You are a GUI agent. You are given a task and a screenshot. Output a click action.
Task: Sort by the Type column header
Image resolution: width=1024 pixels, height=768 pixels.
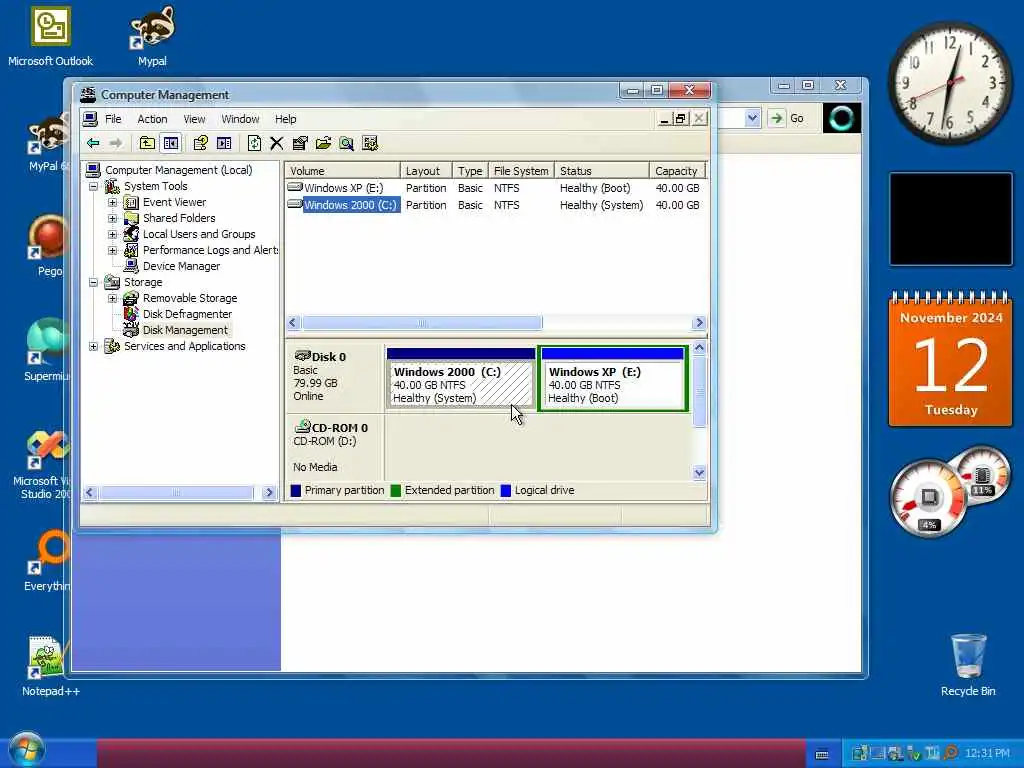coord(470,170)
